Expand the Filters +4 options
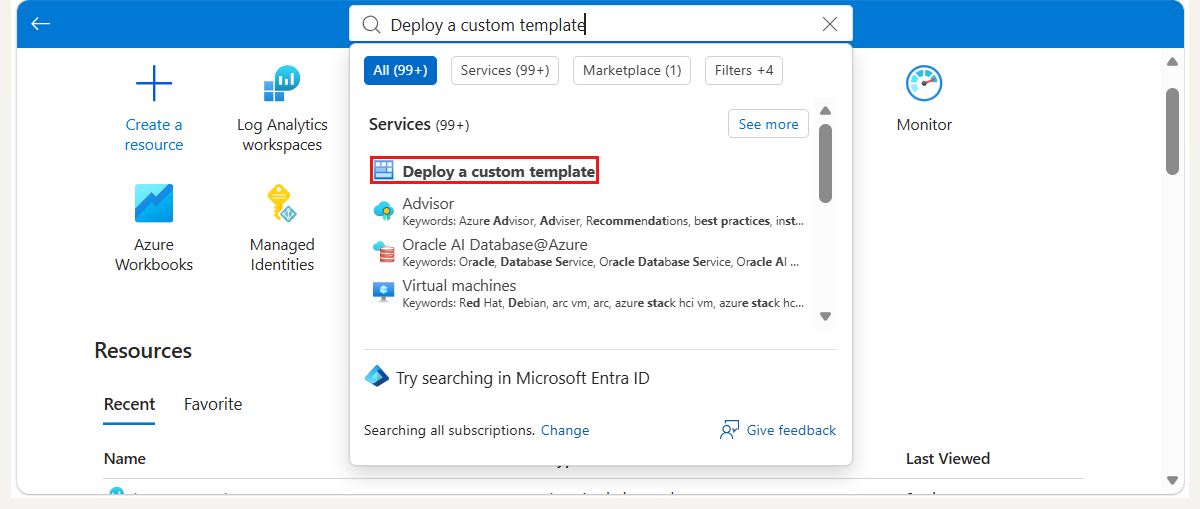Image resolution: width=1200 pixels, height=509 pixels. click(744, 70)
